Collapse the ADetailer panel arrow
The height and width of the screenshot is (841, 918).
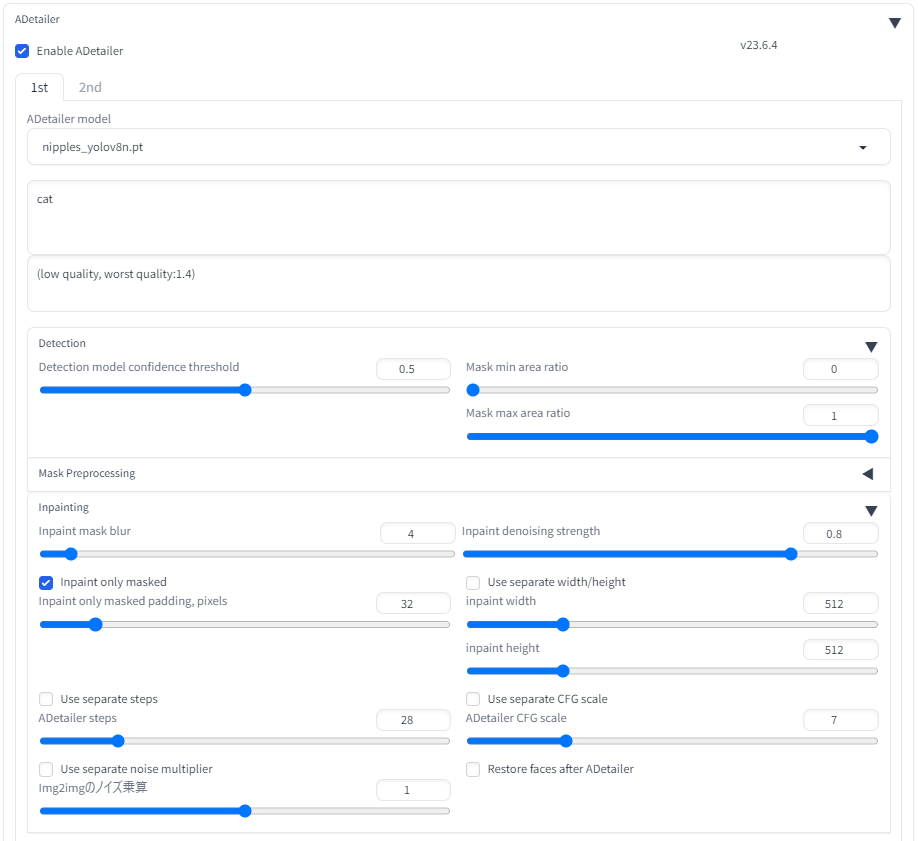pyautogui.click(x=894, y=23)
